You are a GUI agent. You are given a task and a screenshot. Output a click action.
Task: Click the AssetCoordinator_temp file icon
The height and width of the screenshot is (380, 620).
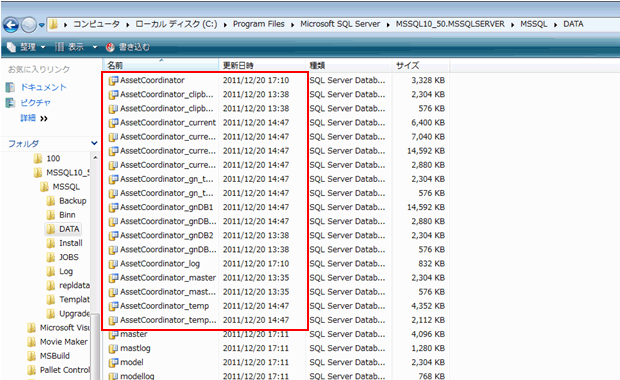pyautogui.click(x=113, y=306)
